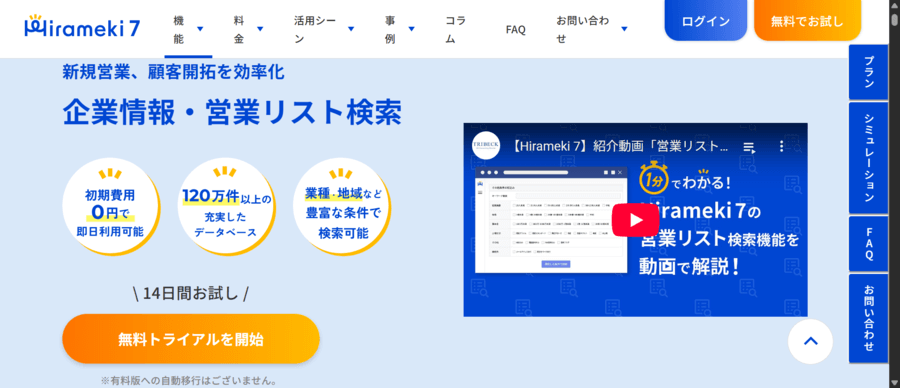Open the プラン side tab
Viewport: 900px width, 388px height.
[x=868, y=72]
